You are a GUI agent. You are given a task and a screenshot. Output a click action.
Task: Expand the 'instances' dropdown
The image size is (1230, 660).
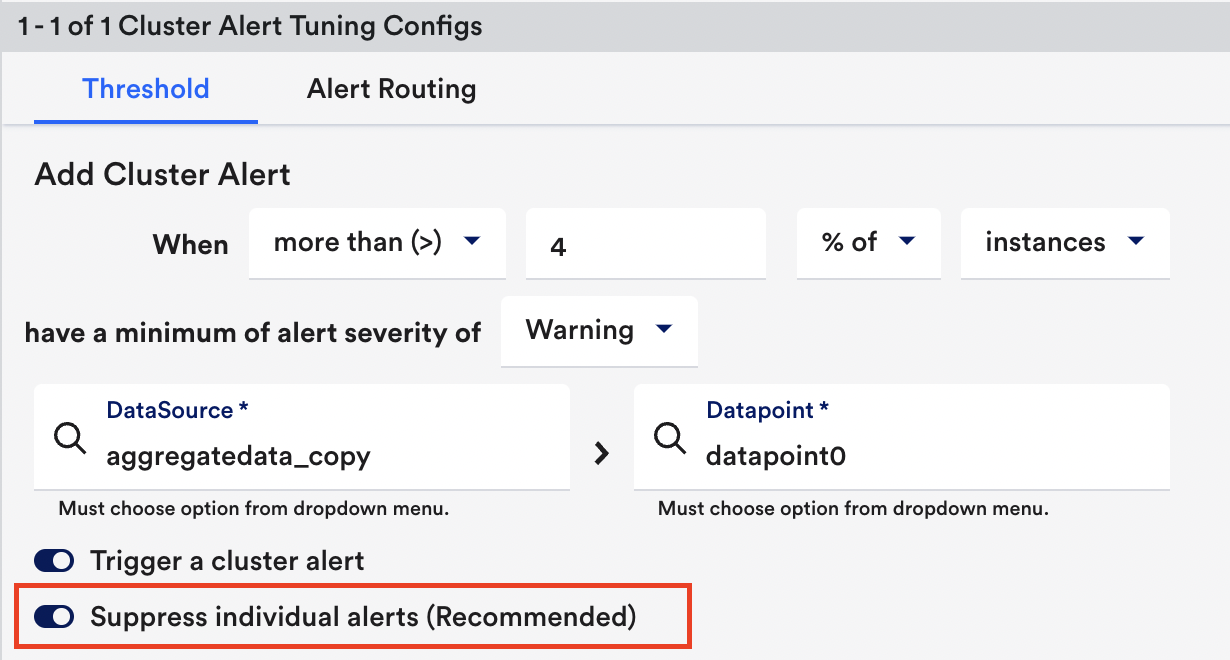pyautogui.click(x=1064, y=242)
